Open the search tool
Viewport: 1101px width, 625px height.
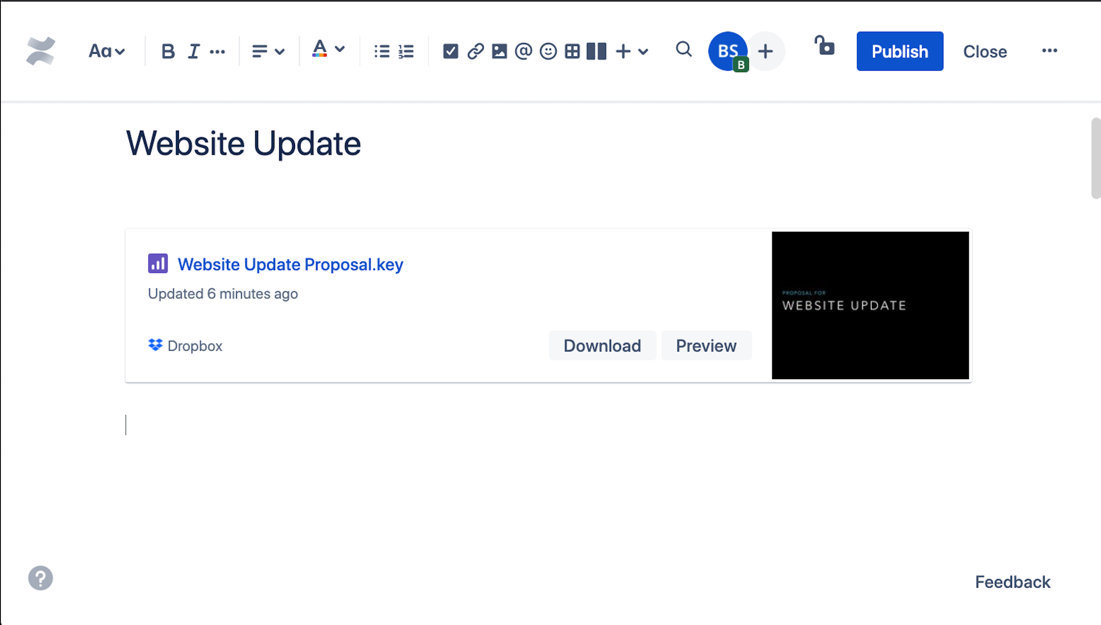pyautogui.click(x=683, y=50)
